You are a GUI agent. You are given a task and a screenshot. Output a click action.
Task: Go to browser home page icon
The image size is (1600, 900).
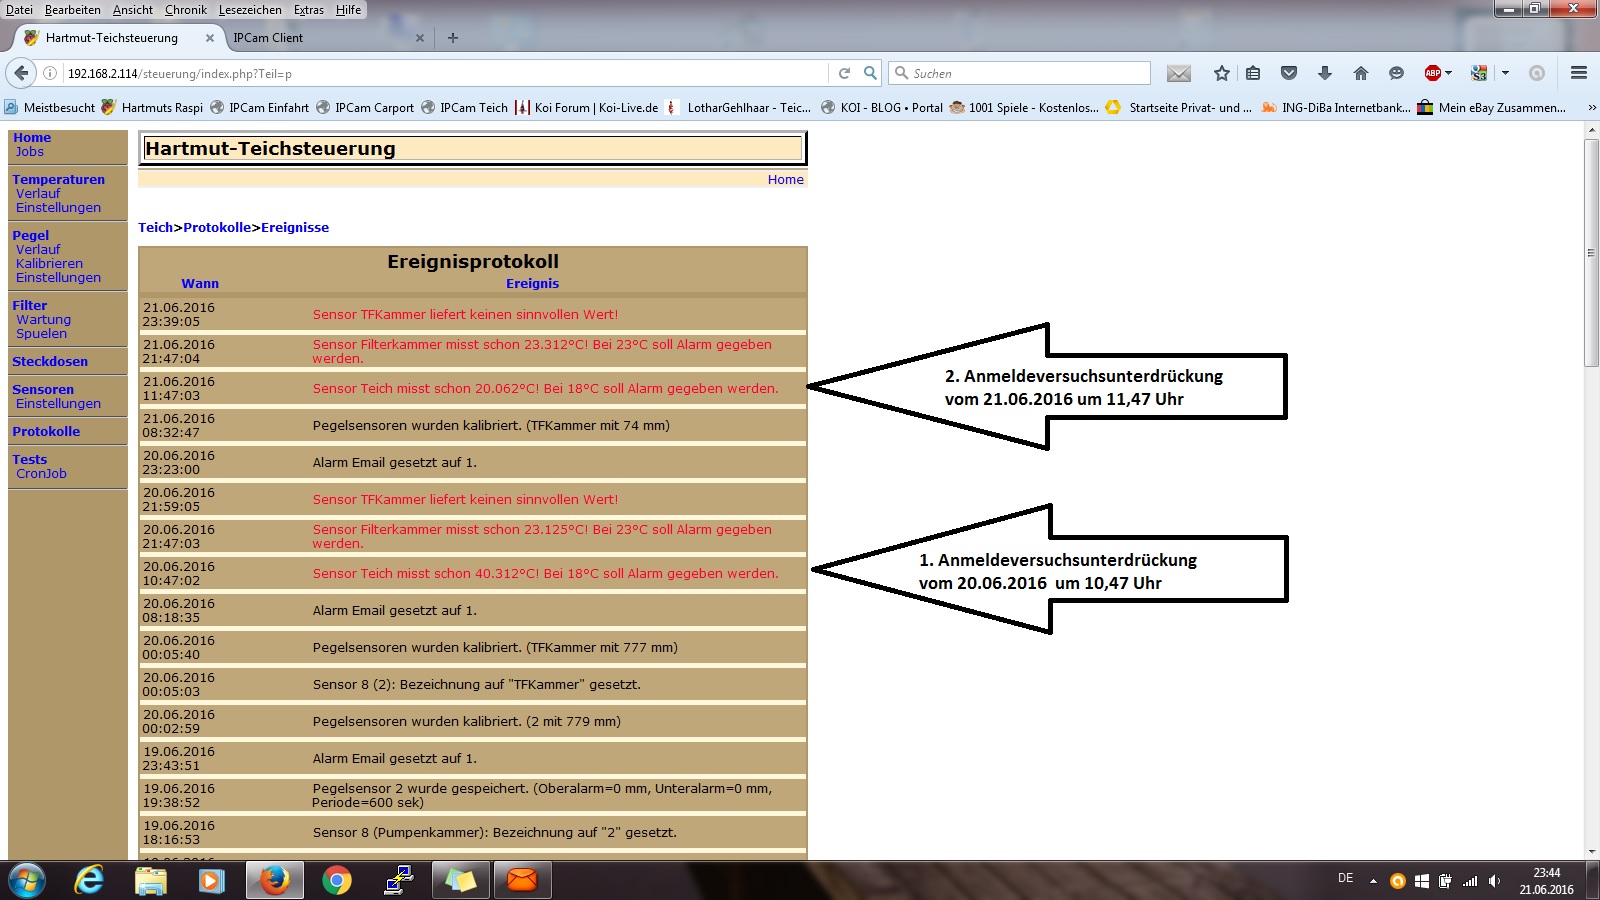coord(1360,73)
